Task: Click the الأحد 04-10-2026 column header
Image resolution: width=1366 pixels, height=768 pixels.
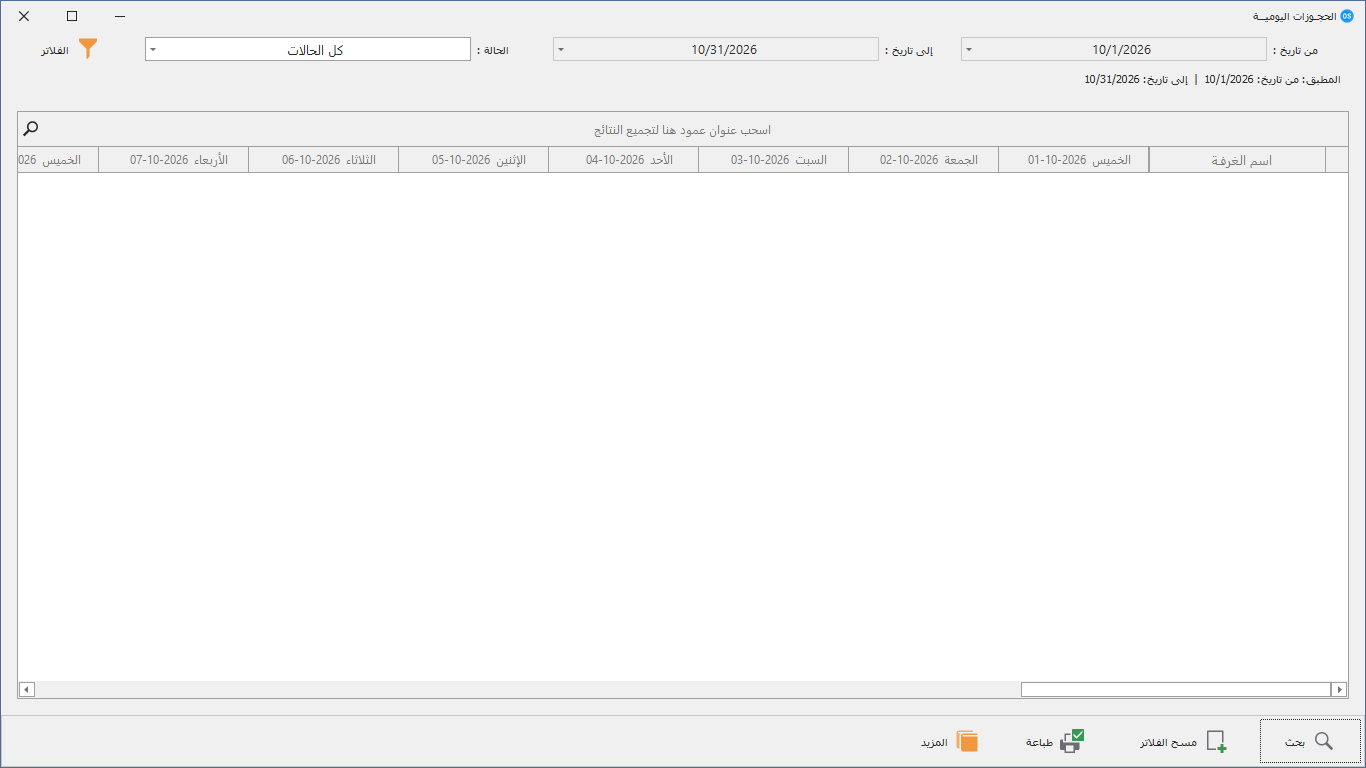Action: [624, 160]
